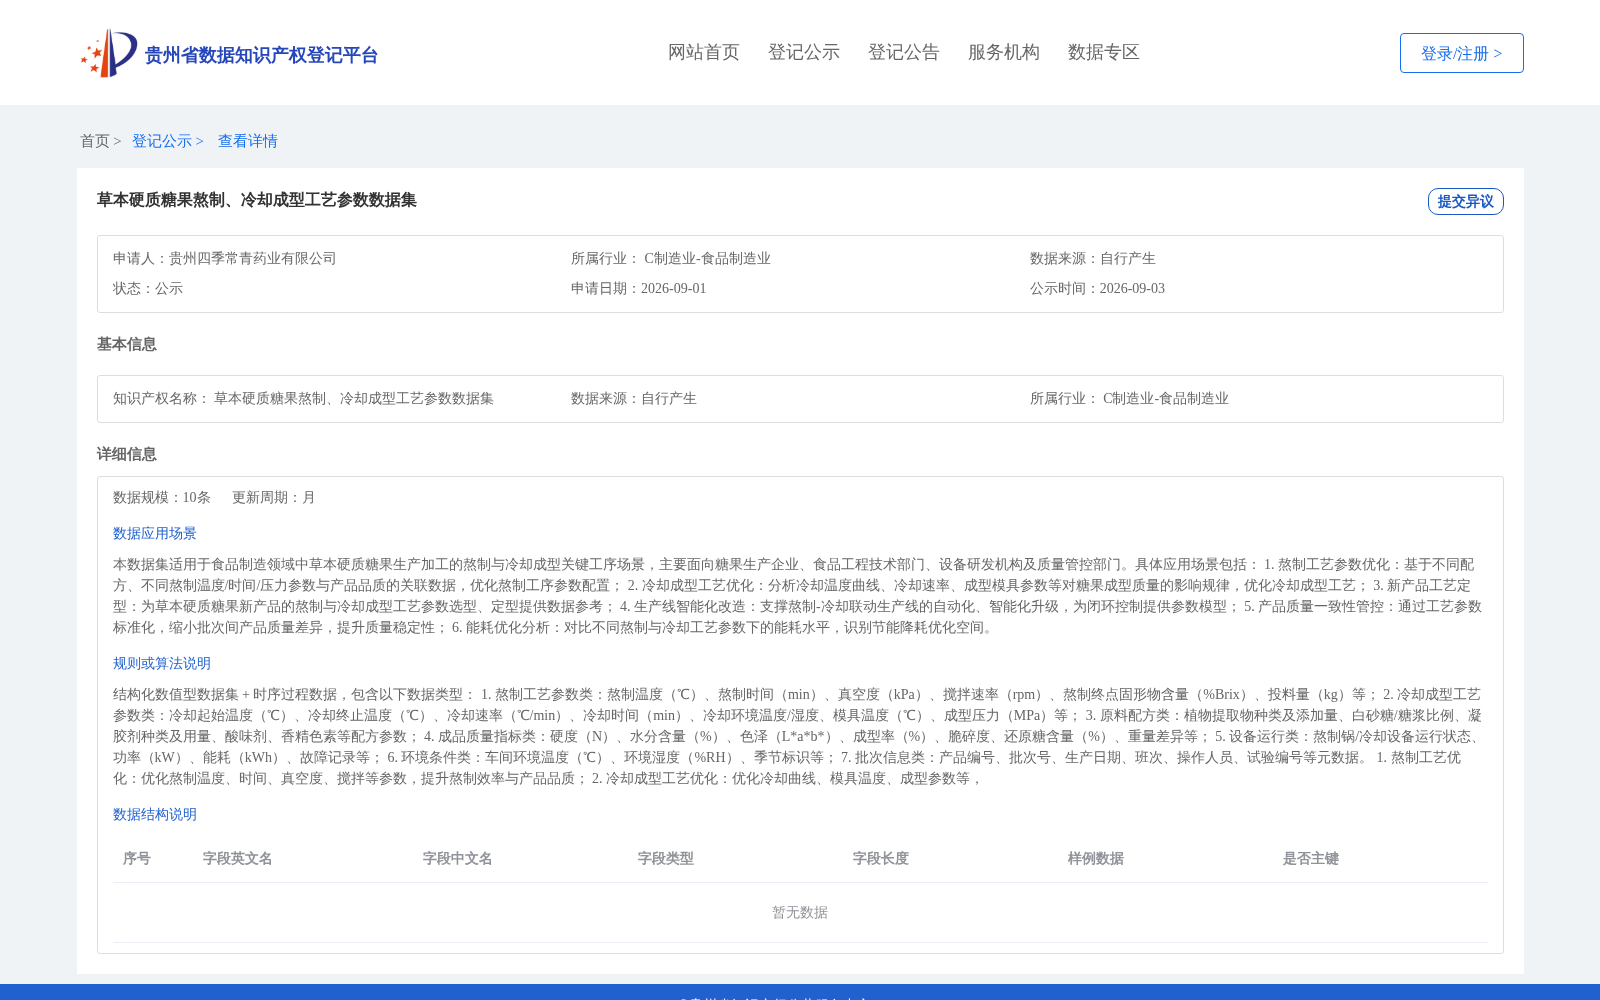Click the 数据规模：10条 text
The width and height of the screenshot is (1600, 1000).
(162, 497)
